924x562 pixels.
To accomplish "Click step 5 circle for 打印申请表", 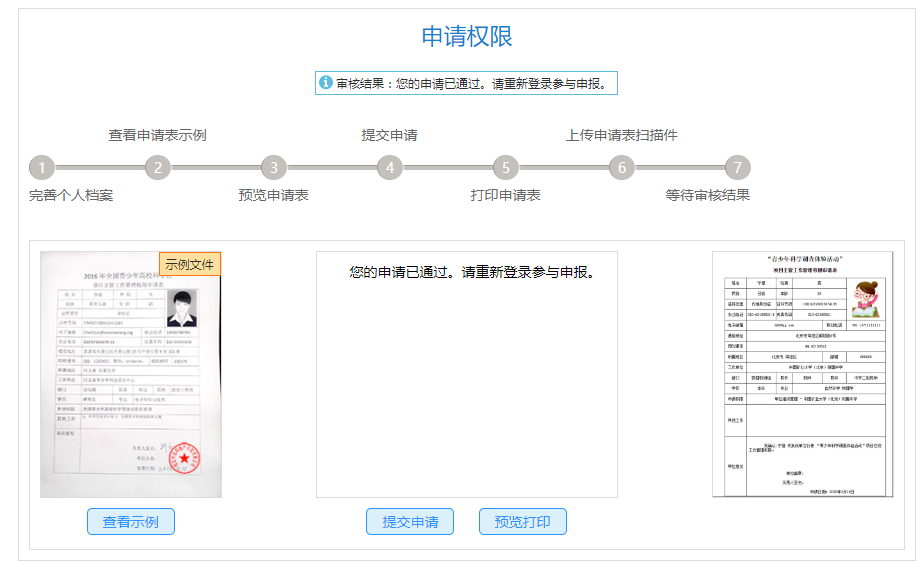I will point(506,168).
